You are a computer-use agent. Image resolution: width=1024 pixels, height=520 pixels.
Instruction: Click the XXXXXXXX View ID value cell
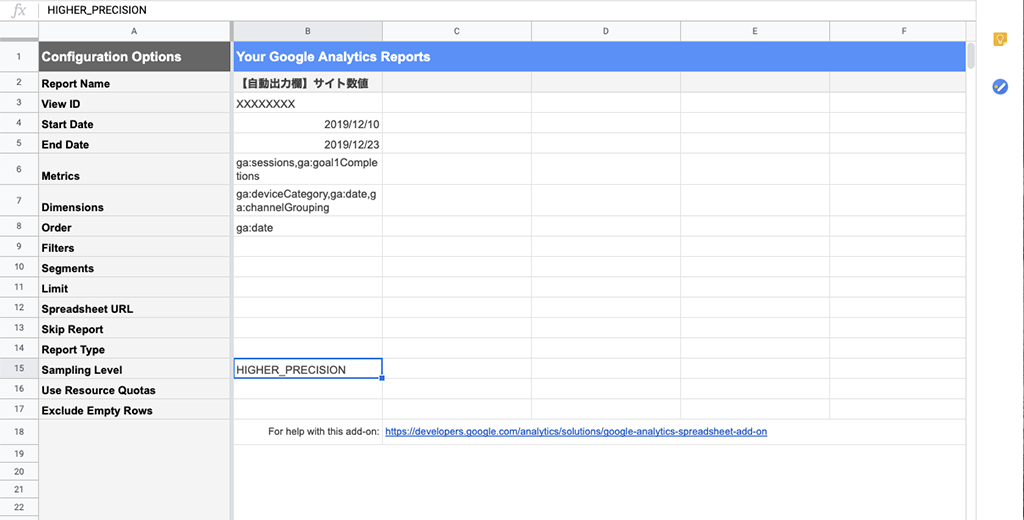pyautogui.click(x=308, y=103)
